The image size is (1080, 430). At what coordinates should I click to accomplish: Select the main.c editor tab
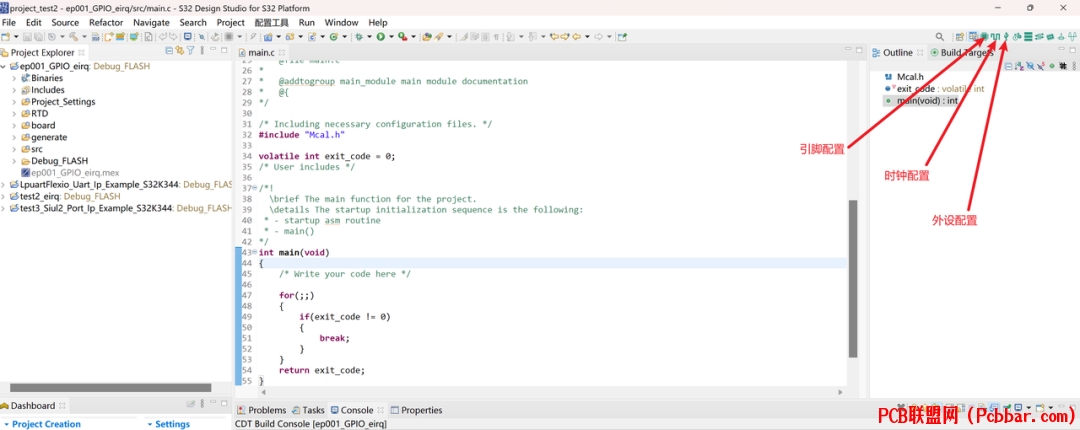pos(261,52)
